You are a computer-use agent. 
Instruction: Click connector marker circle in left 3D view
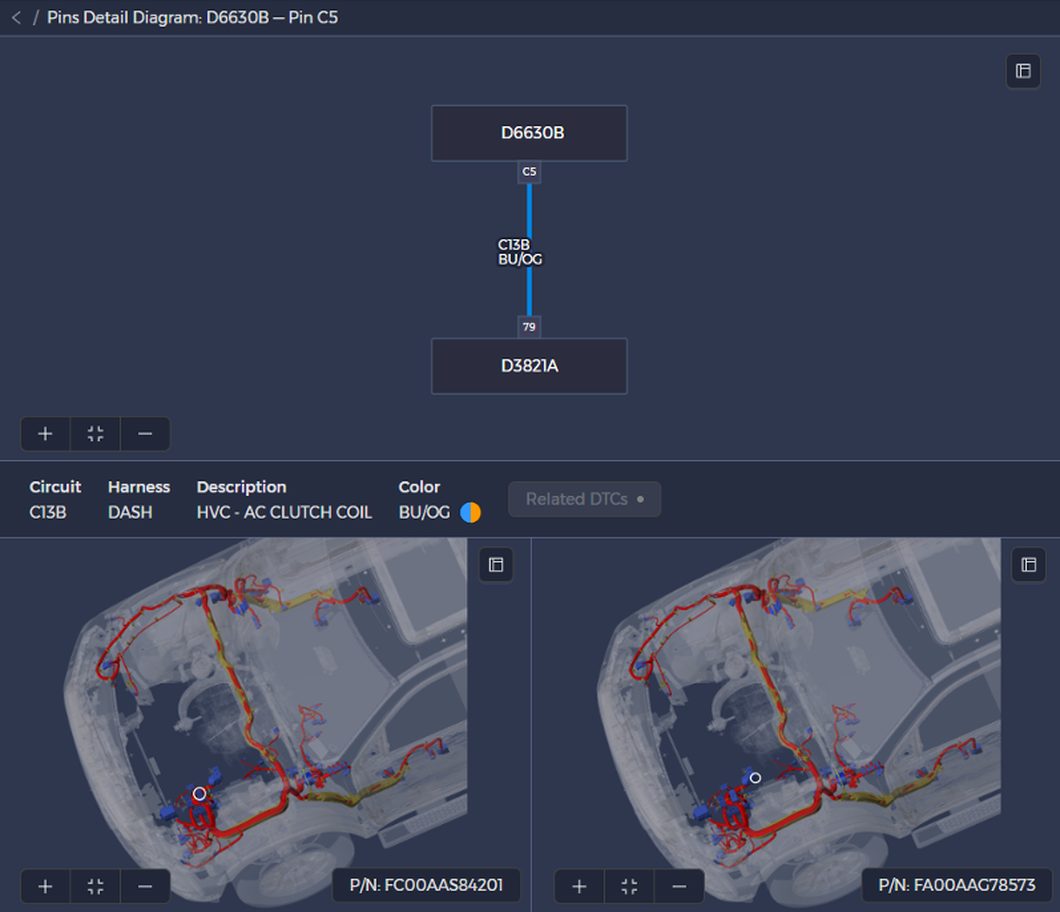pos(199,794)
